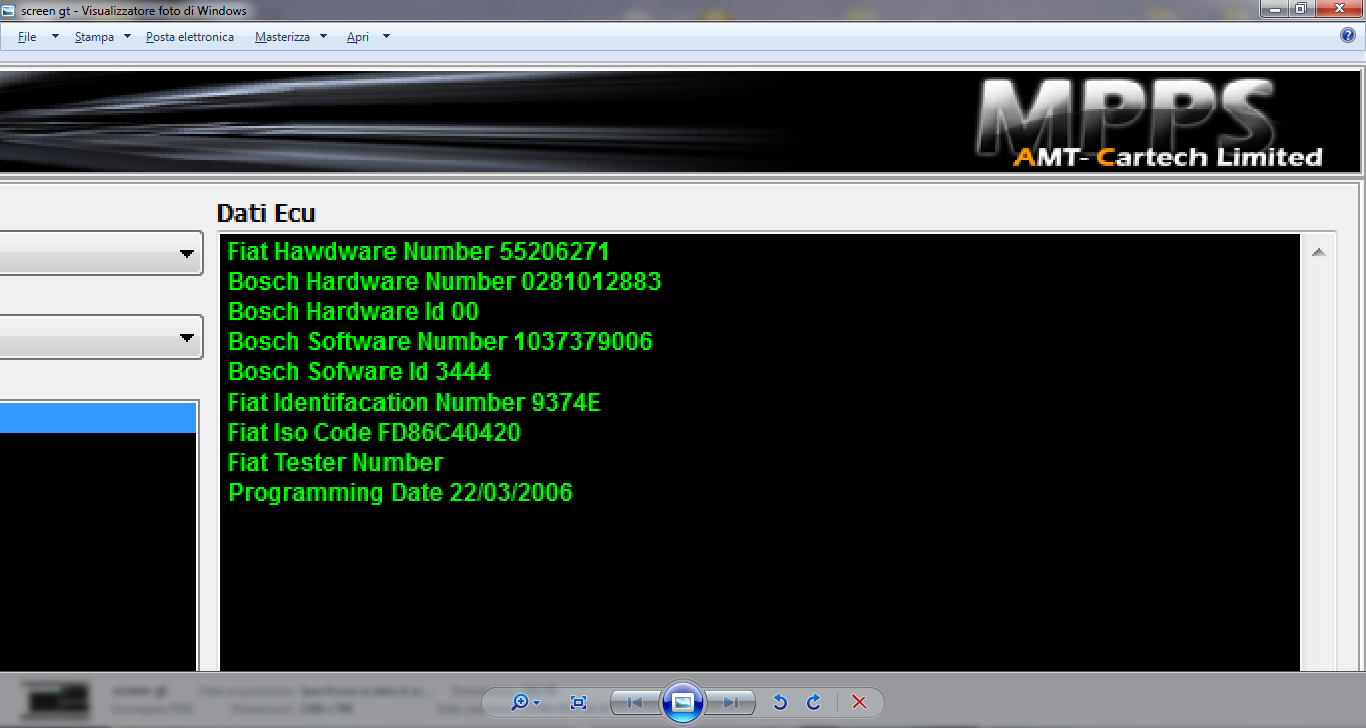Screen dimensions: 1366x728
Task: Click the fit-to-window actual size icon
Action: [x=578, y=702]
